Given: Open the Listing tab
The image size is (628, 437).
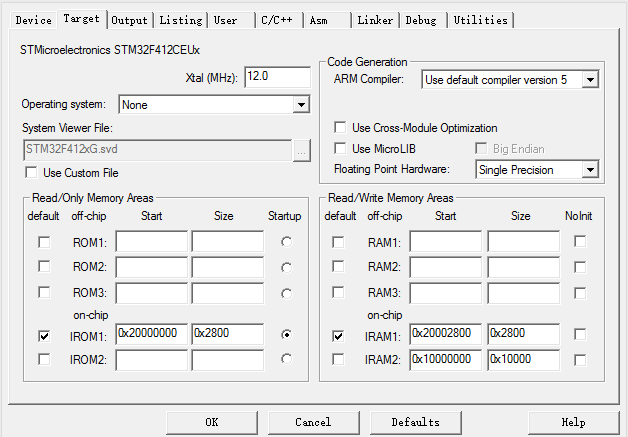Looking at the screenshot, I should click(181, 20).
